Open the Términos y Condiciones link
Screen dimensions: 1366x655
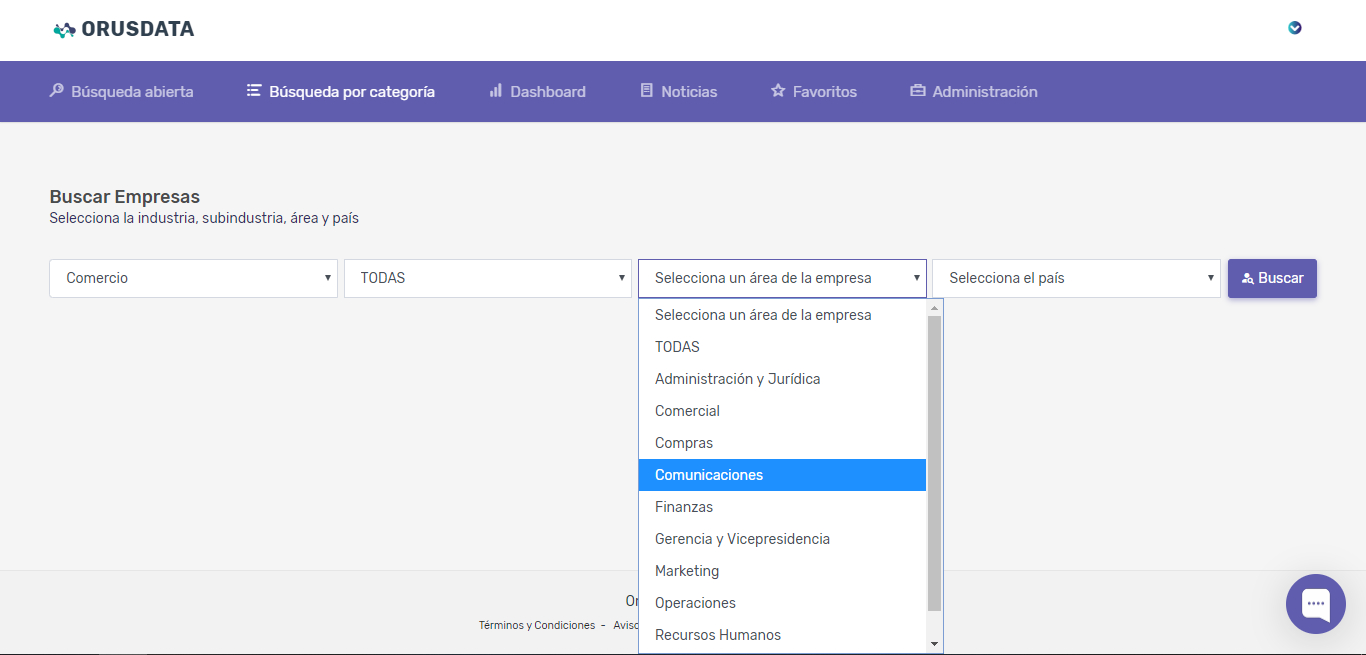536,625
